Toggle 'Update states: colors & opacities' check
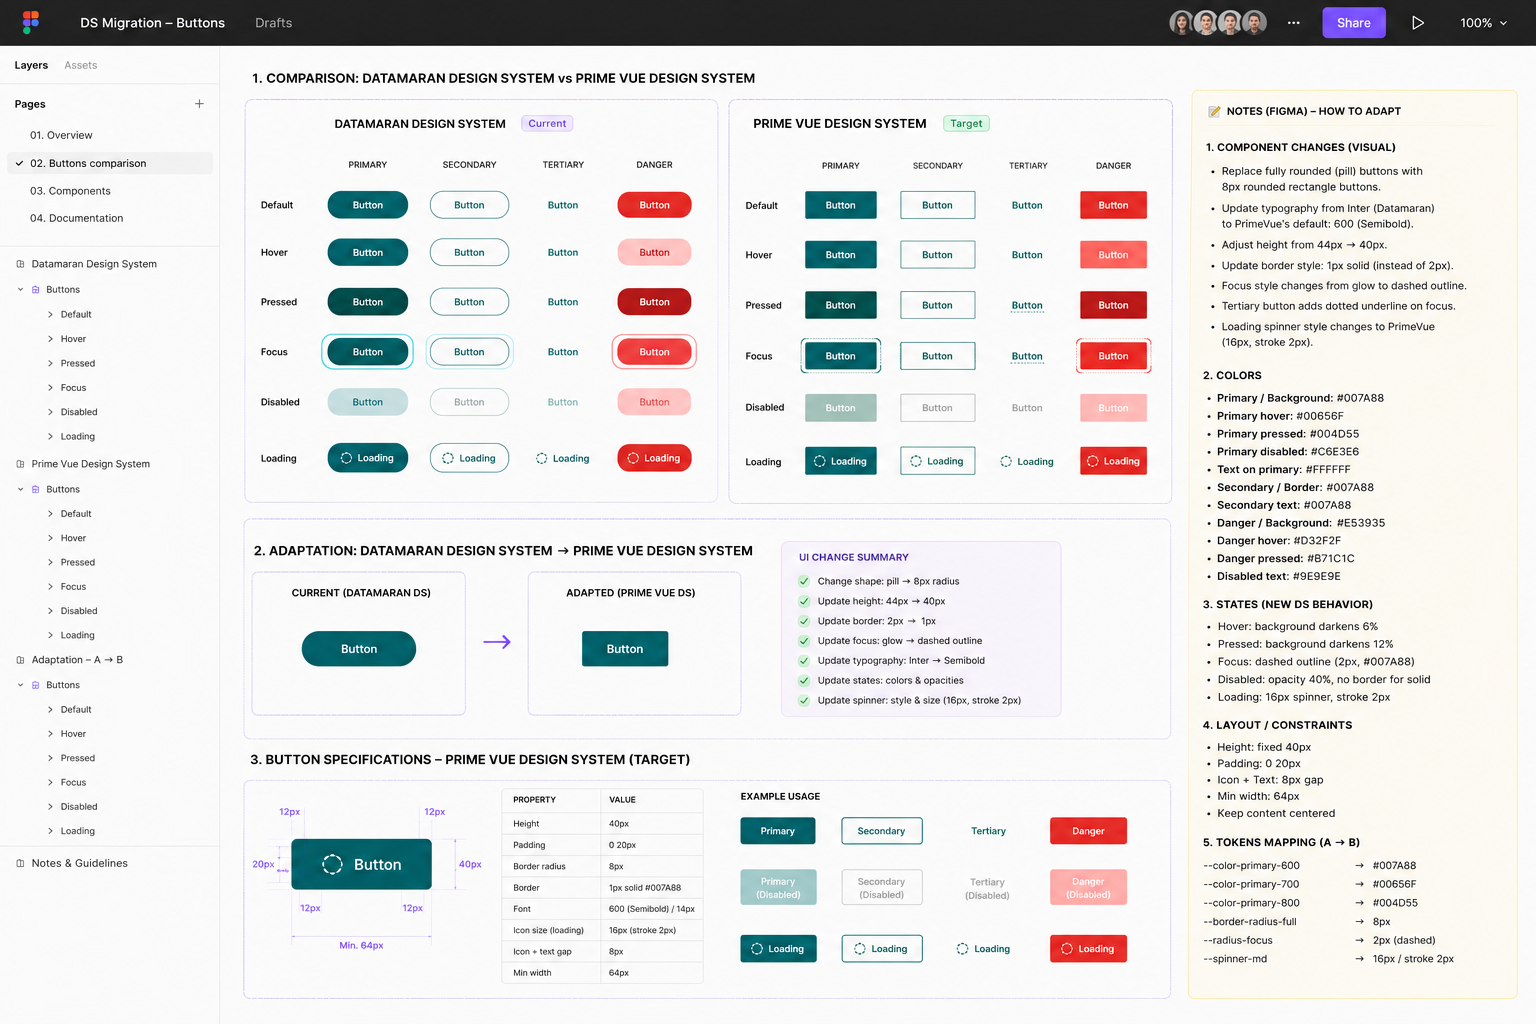1536x1024 pixels. pos(804,681)
